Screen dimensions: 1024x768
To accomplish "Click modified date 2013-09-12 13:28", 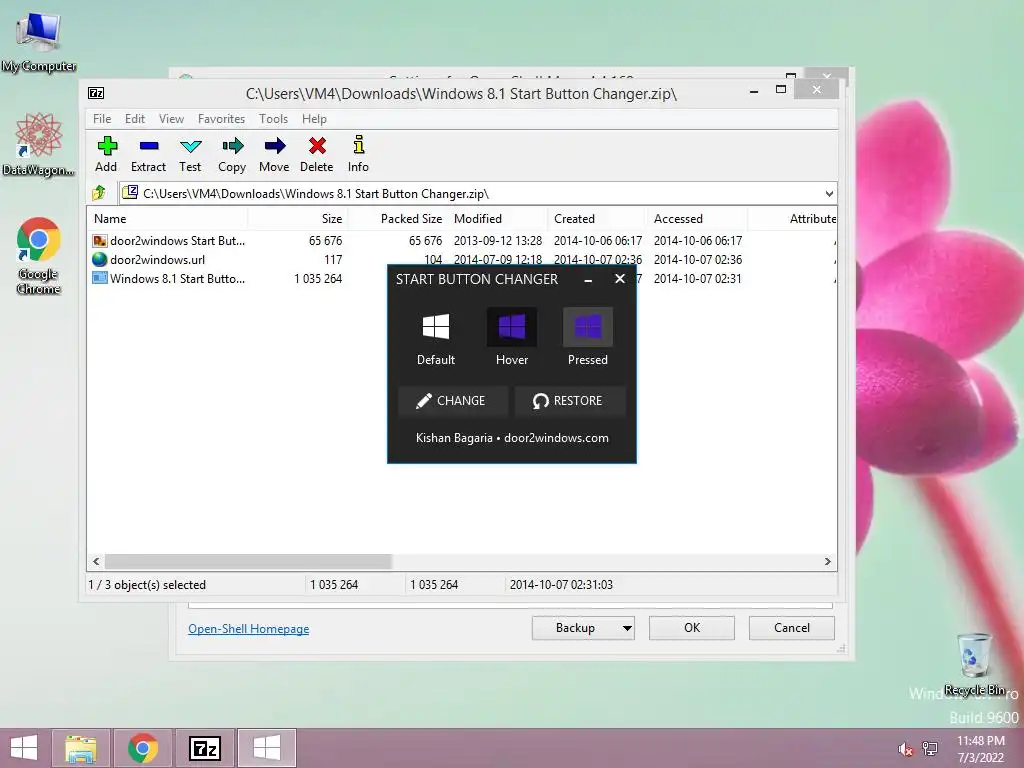I will (x=498, y=241).
